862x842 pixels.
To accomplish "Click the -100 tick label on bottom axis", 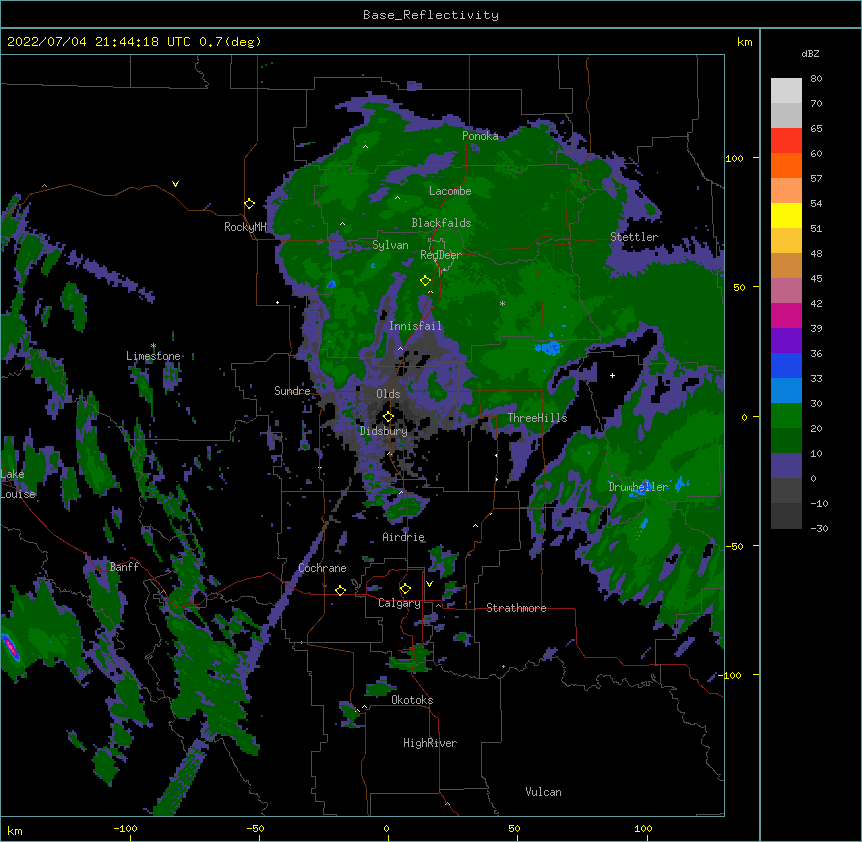I will [x=125, y=829].
